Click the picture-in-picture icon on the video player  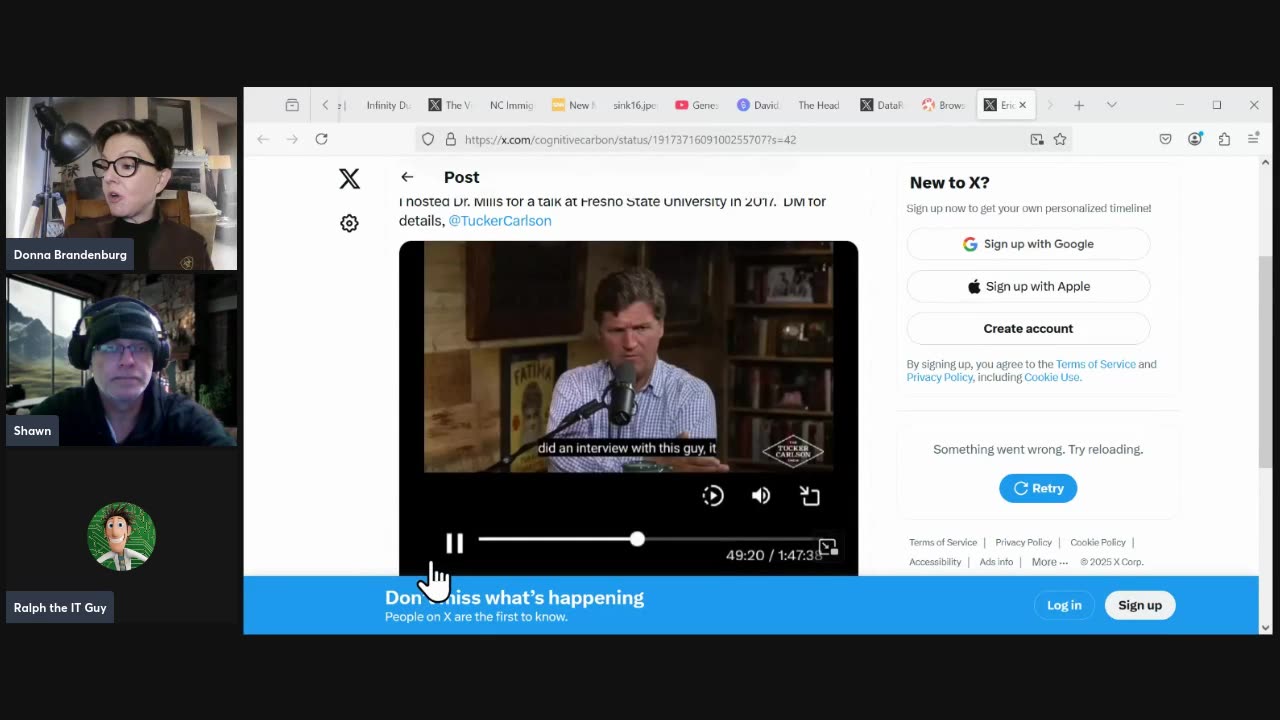coord(828,547)
